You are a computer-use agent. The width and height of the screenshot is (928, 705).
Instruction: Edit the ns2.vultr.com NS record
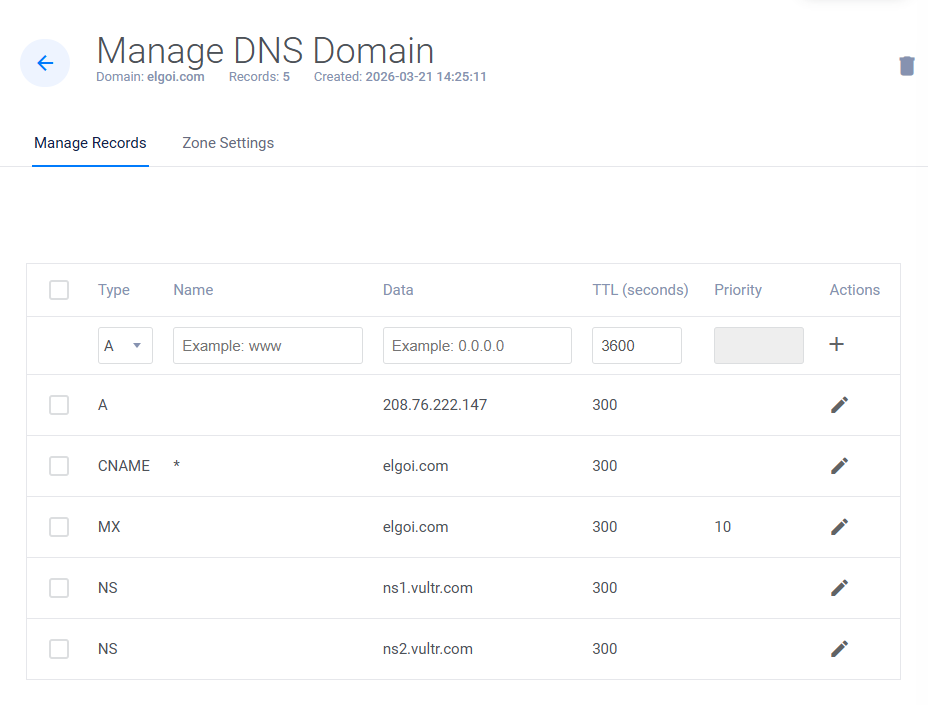tap(839, 649)
